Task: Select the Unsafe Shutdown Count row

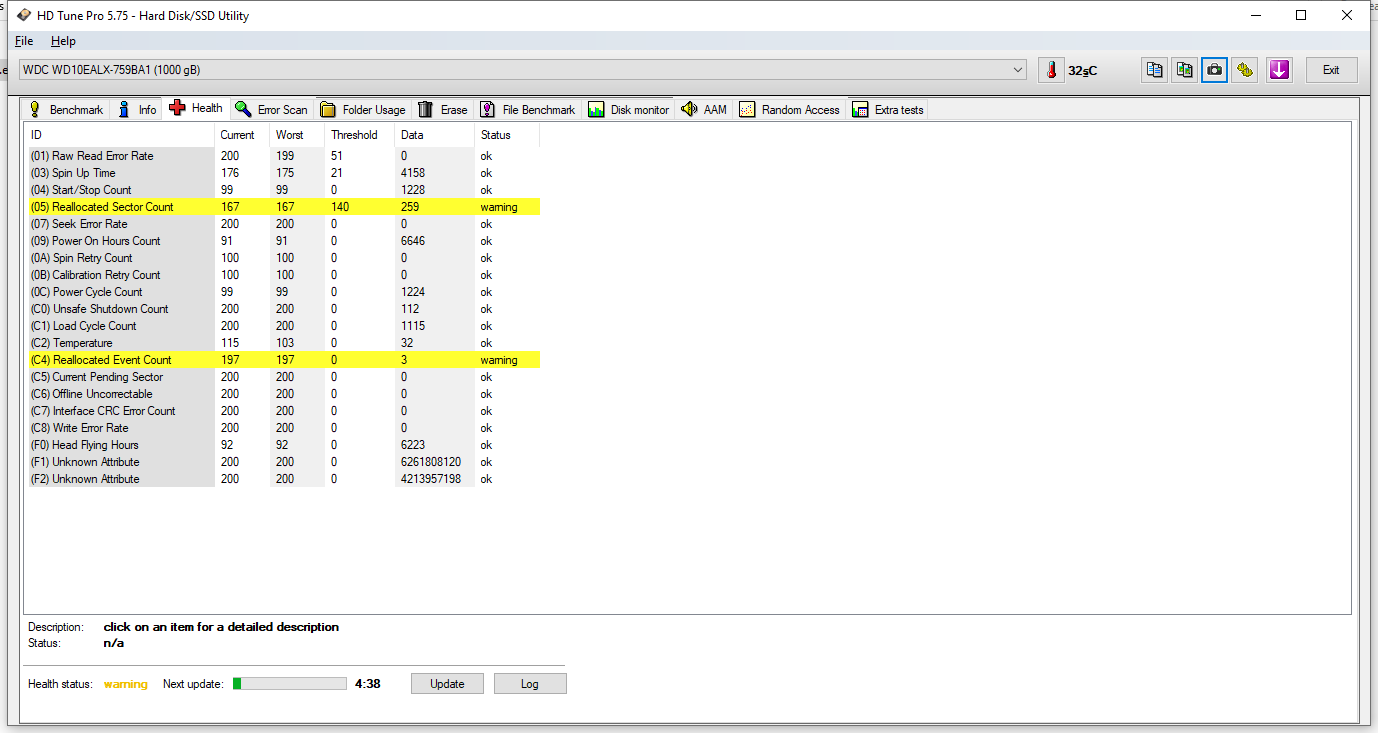Action: [x=283, y=309]
